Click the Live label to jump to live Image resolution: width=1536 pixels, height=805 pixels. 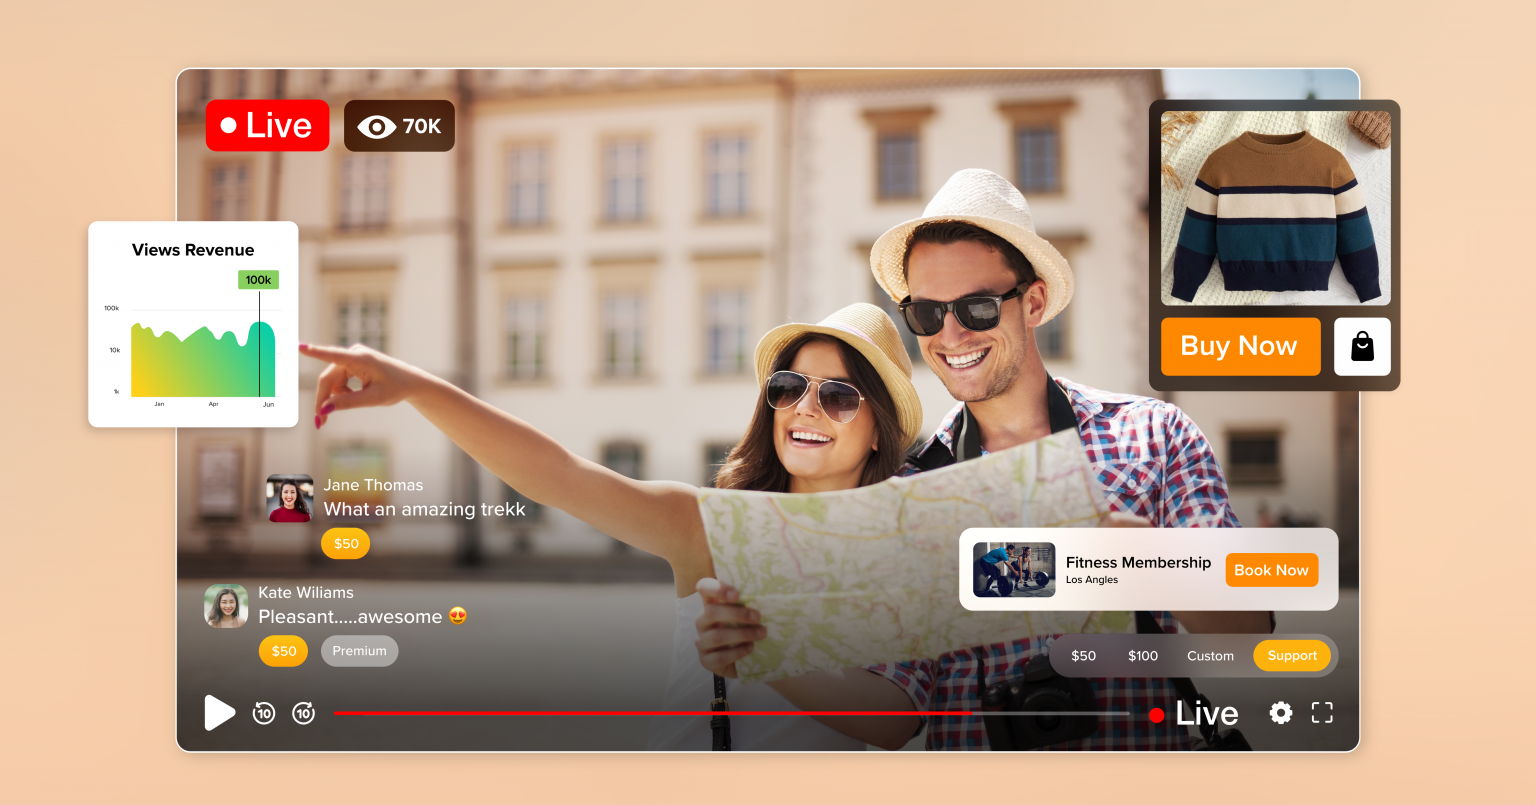point(1206,712)
